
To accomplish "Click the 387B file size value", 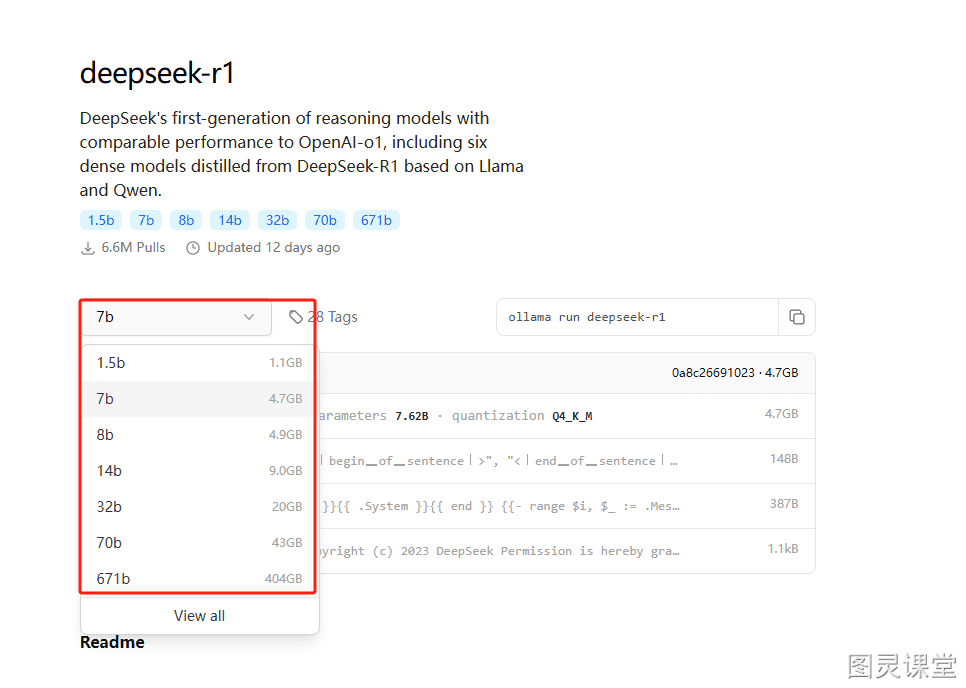I will coord(784,504).
